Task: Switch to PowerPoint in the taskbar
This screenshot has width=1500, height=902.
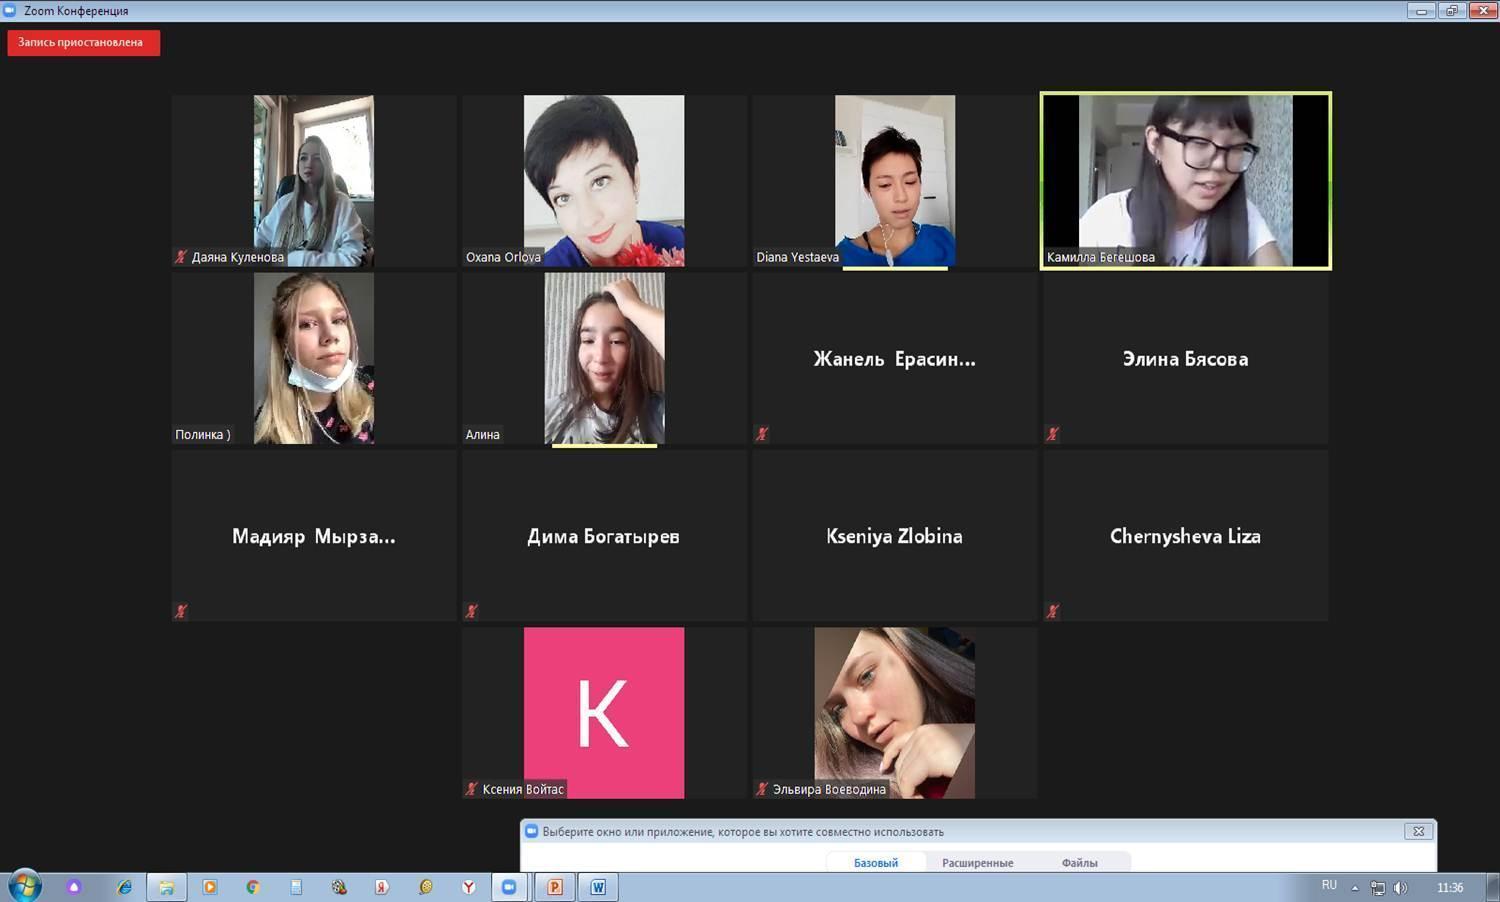Action: 554,887
